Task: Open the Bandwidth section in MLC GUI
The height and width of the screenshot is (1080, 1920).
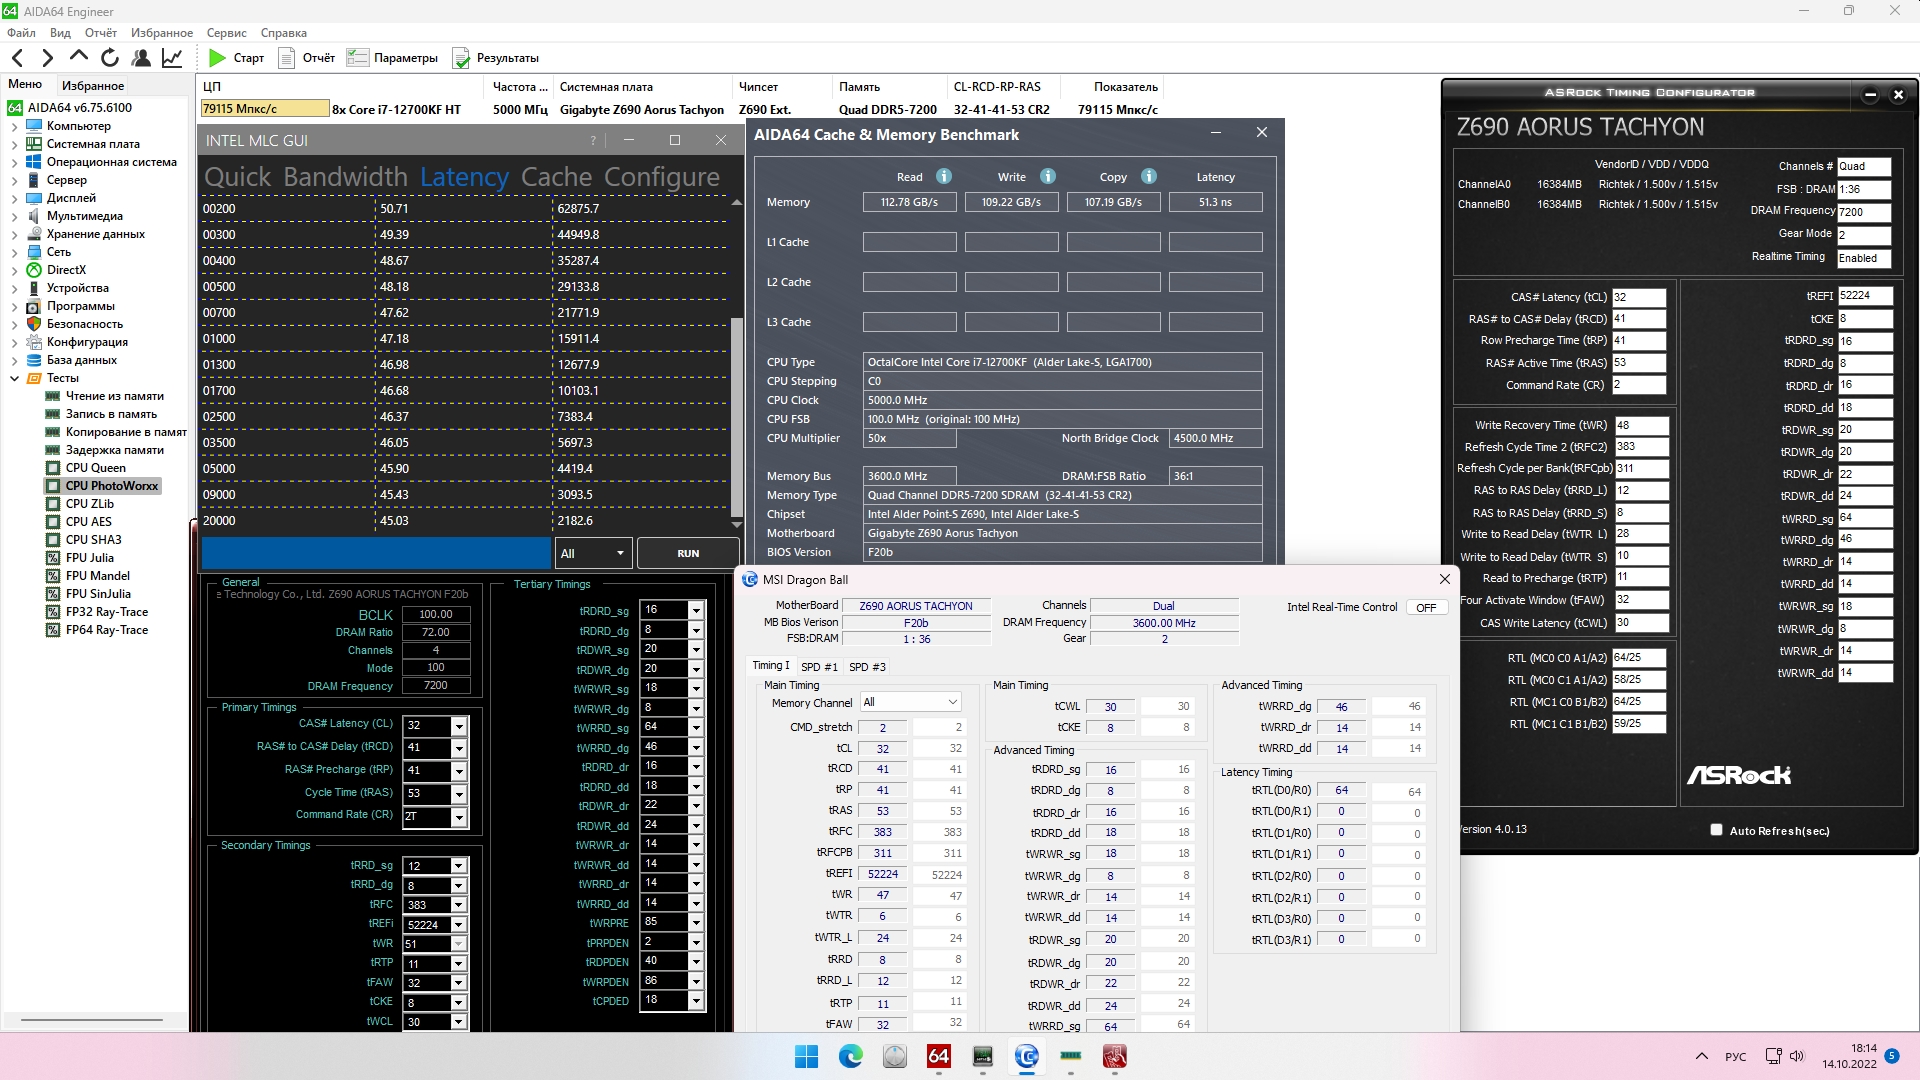Action: pos(345,177)
